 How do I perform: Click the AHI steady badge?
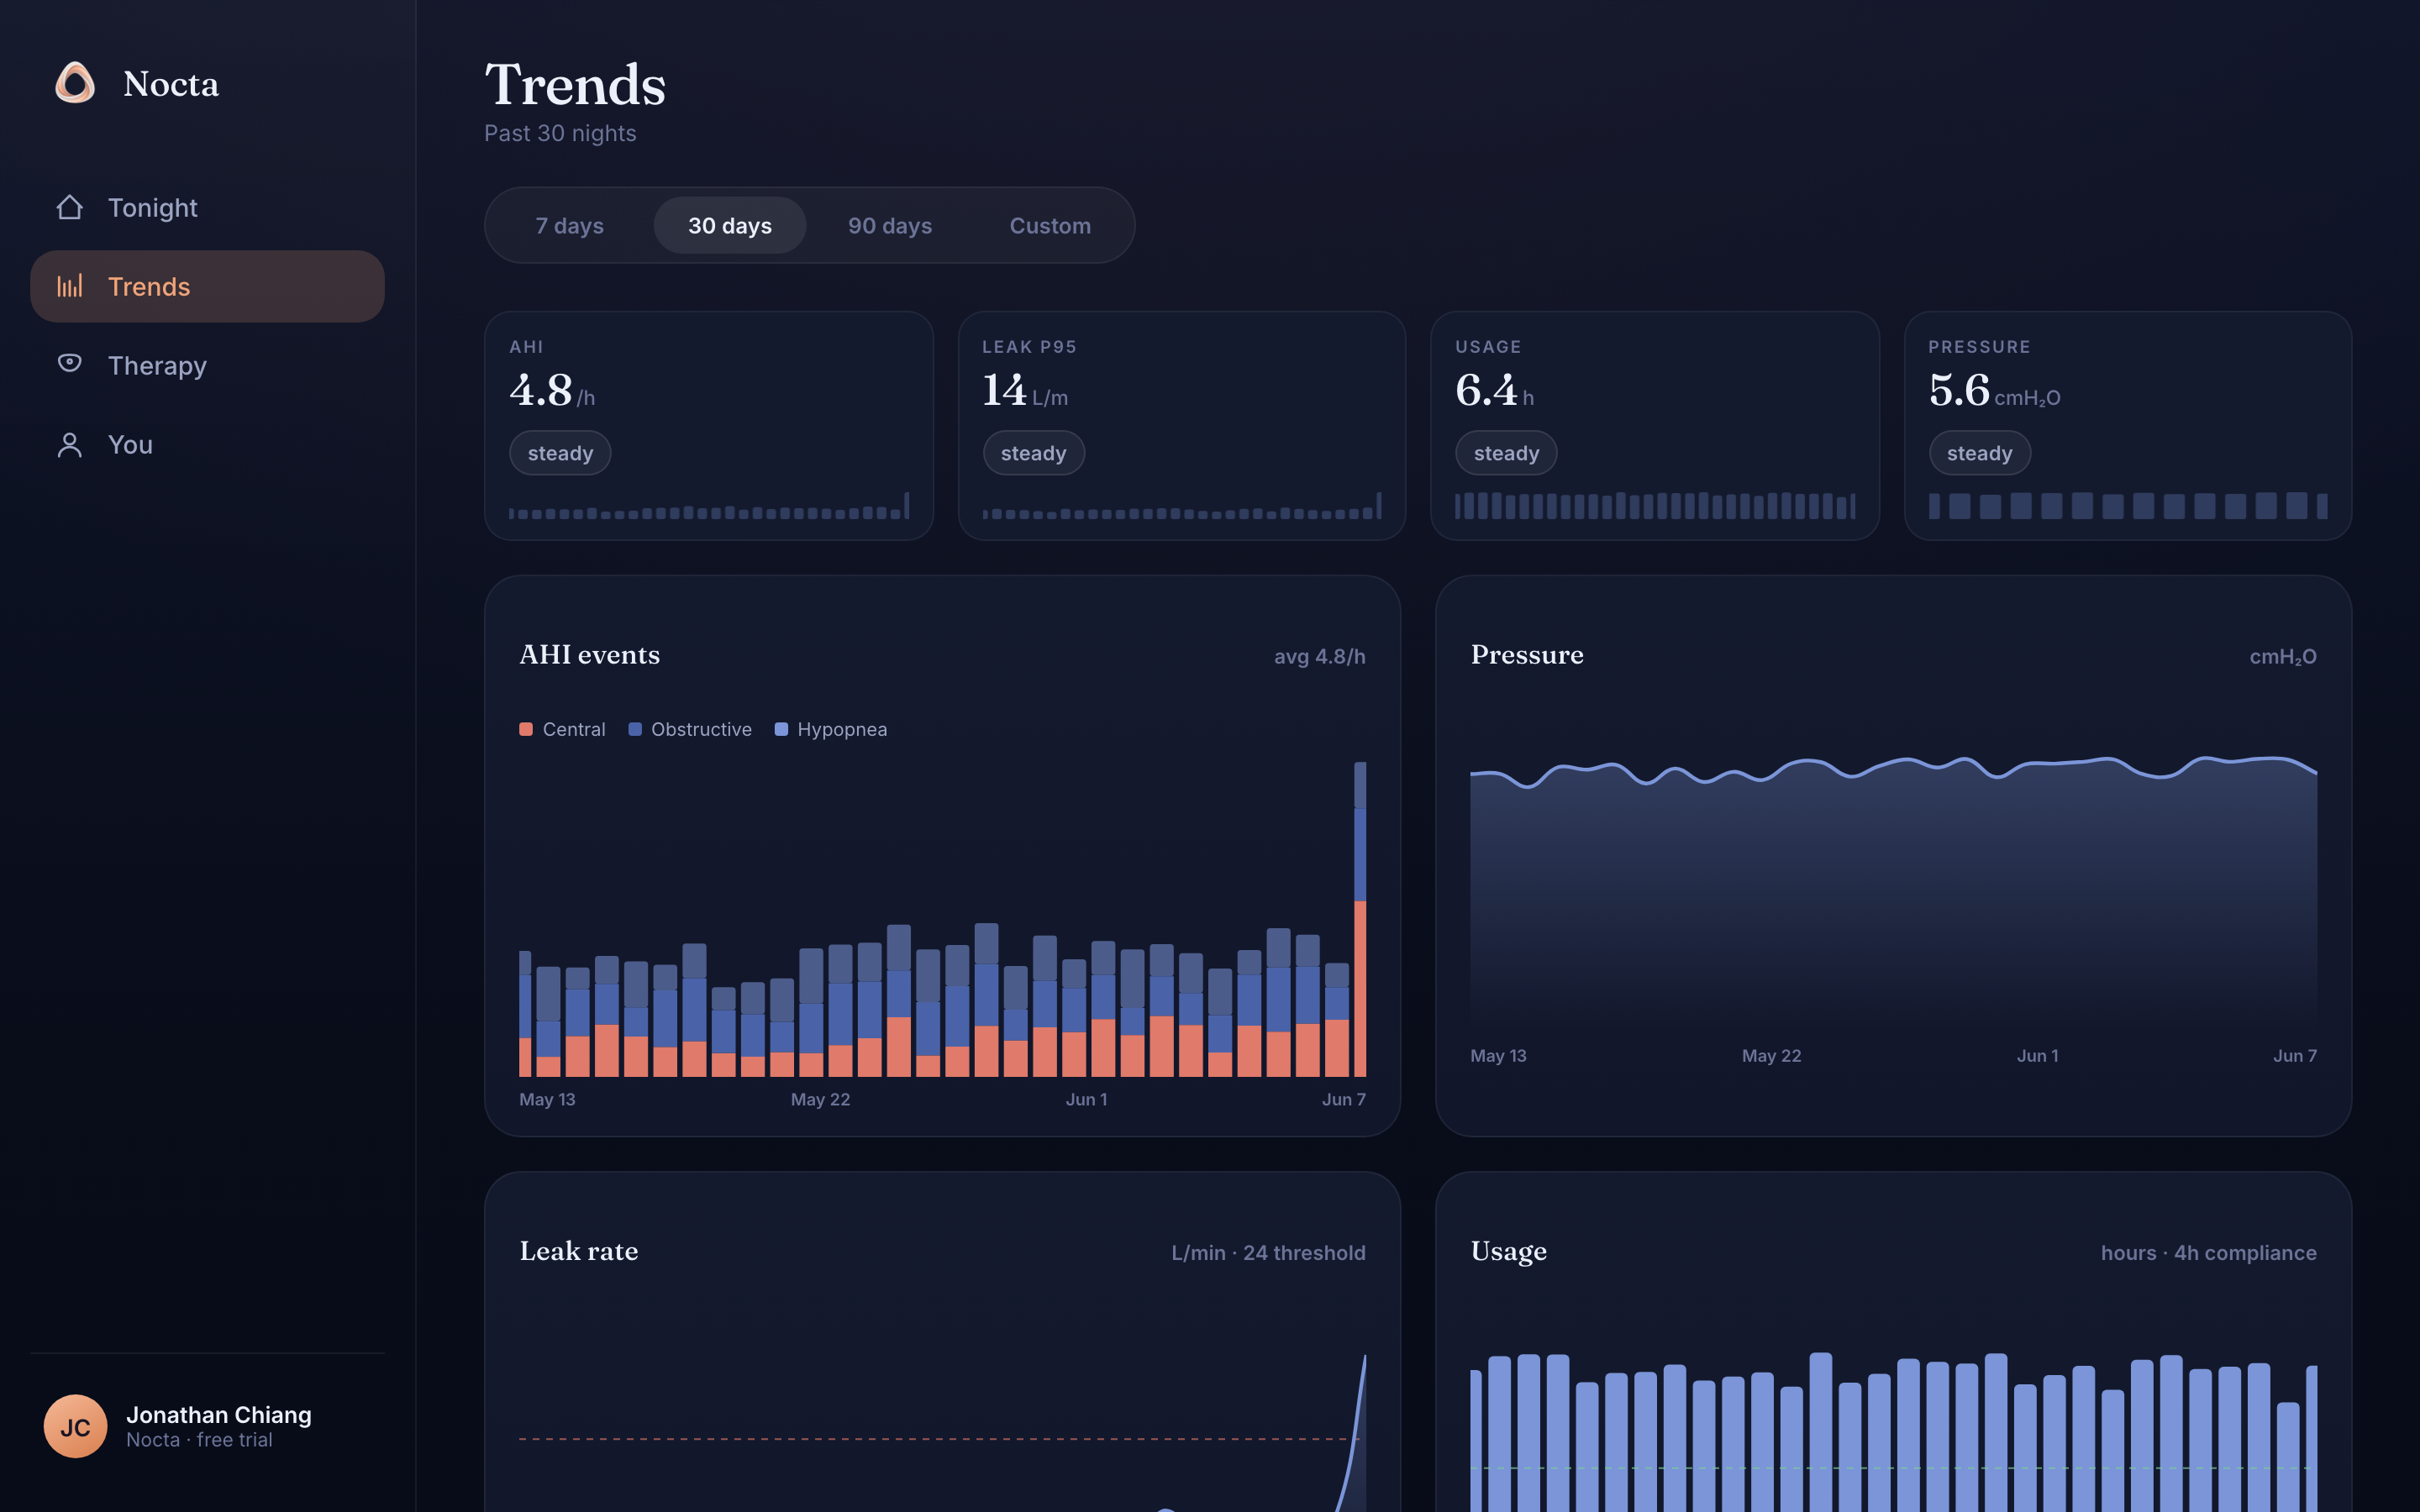[560, 453]
